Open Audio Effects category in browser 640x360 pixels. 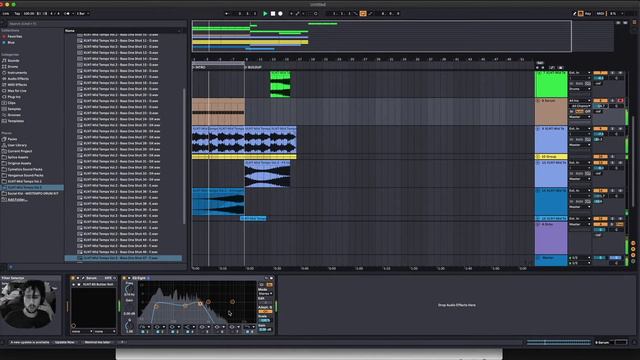18,79
